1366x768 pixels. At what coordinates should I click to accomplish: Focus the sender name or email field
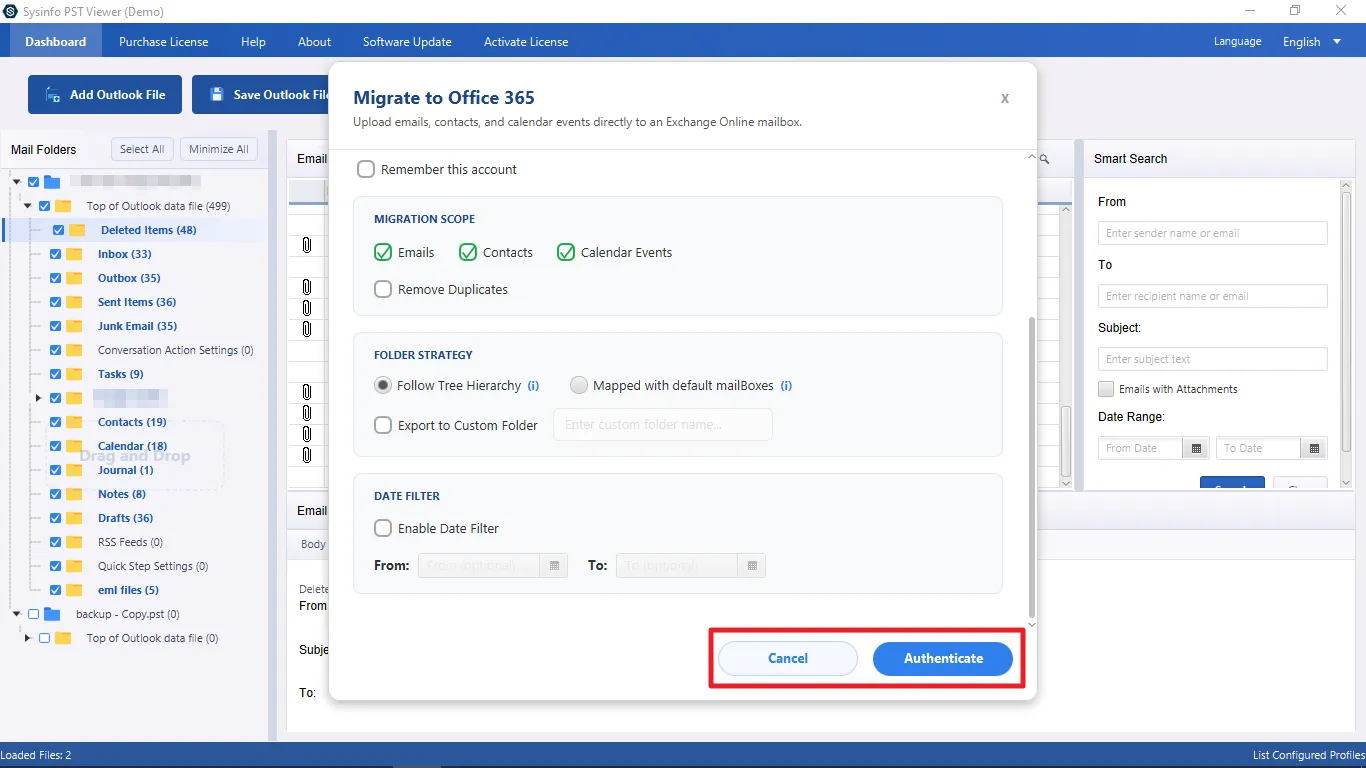1213,233
